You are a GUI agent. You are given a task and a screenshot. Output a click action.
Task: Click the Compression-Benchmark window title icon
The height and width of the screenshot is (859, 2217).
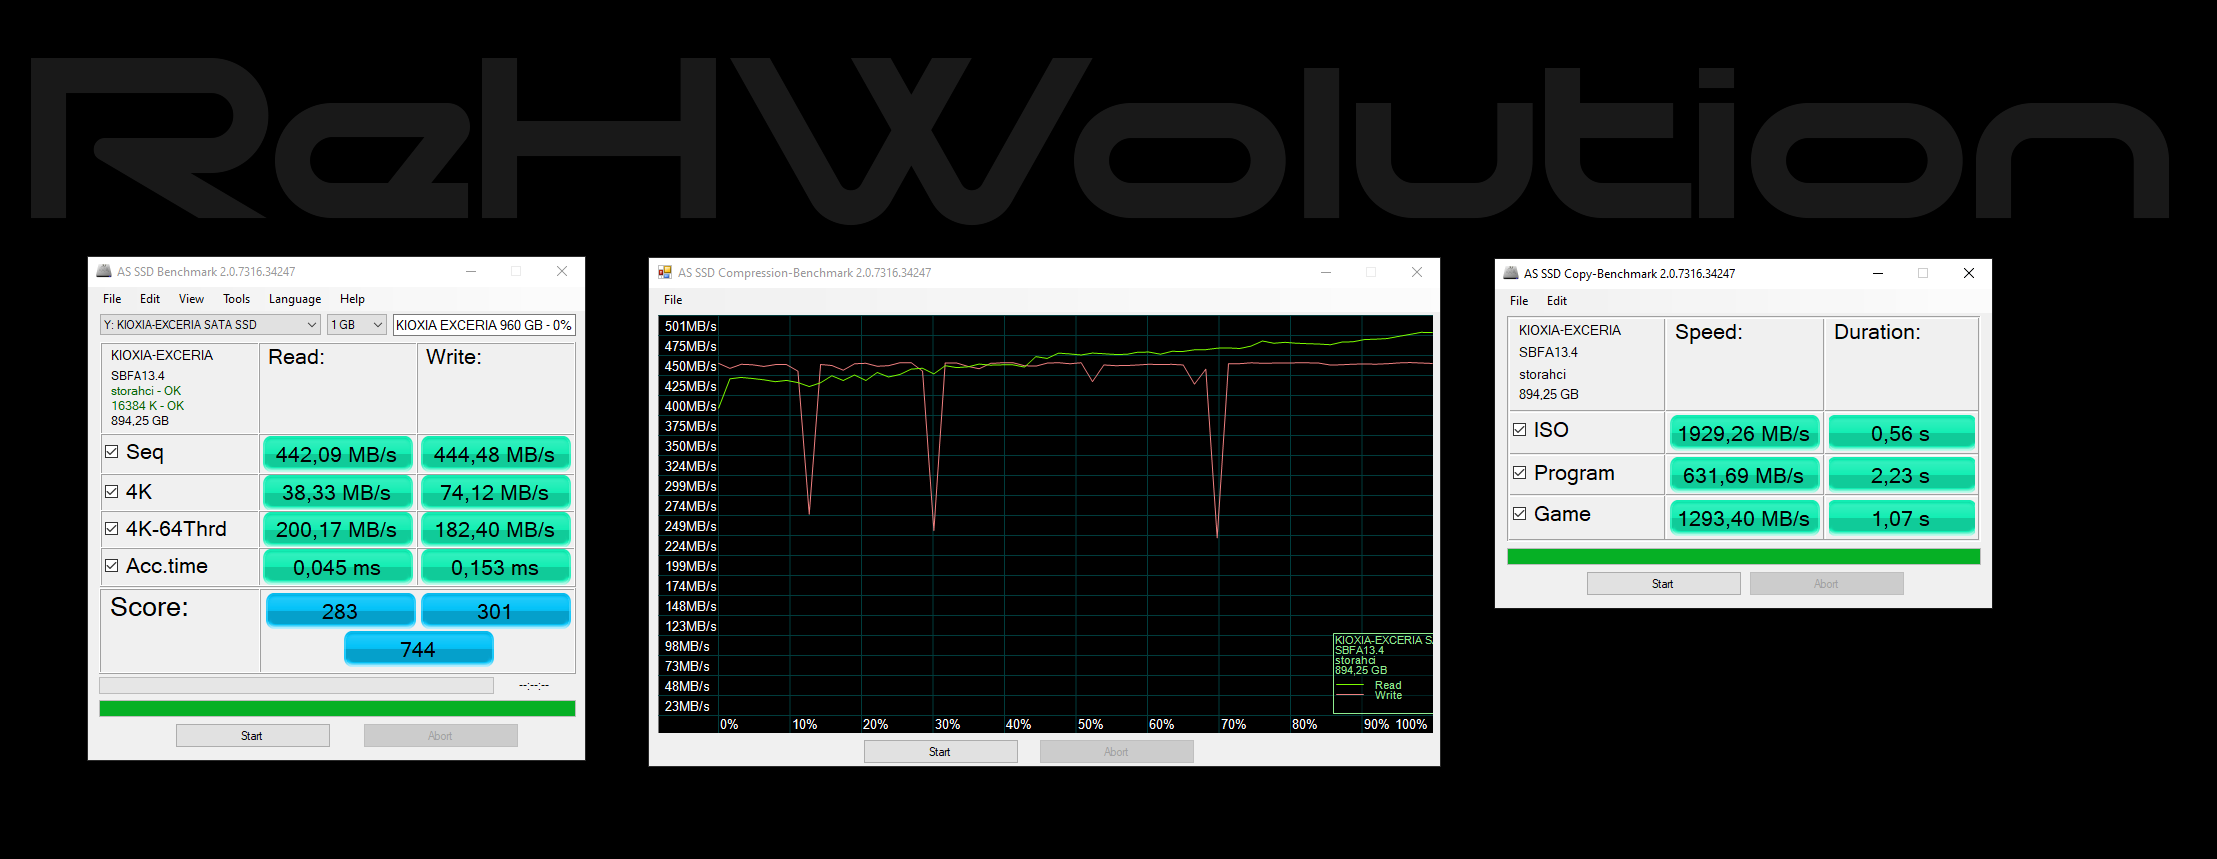(665, 272)
